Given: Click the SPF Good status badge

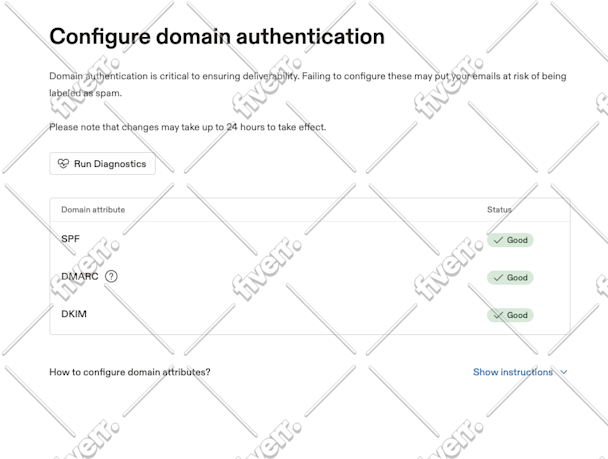Looking at the screenshot, I should click(510, 240).
